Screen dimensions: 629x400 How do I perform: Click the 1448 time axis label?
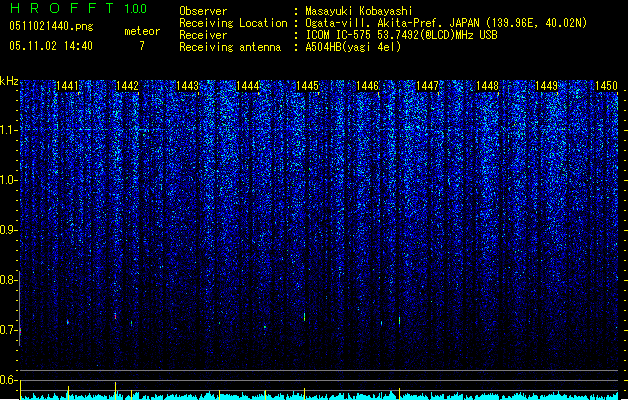coord(487,86)
